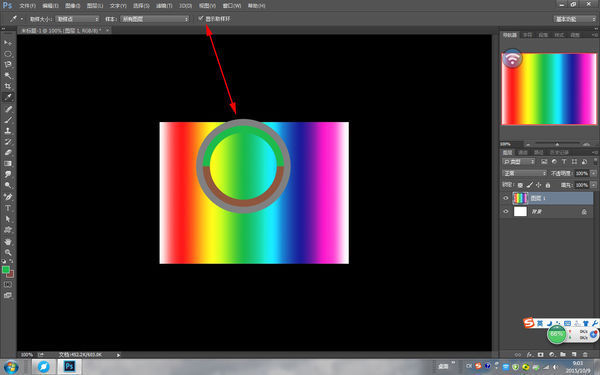Select the Crop tool
The height and width of the screenshot is (375, 600).
coord(8,86)
